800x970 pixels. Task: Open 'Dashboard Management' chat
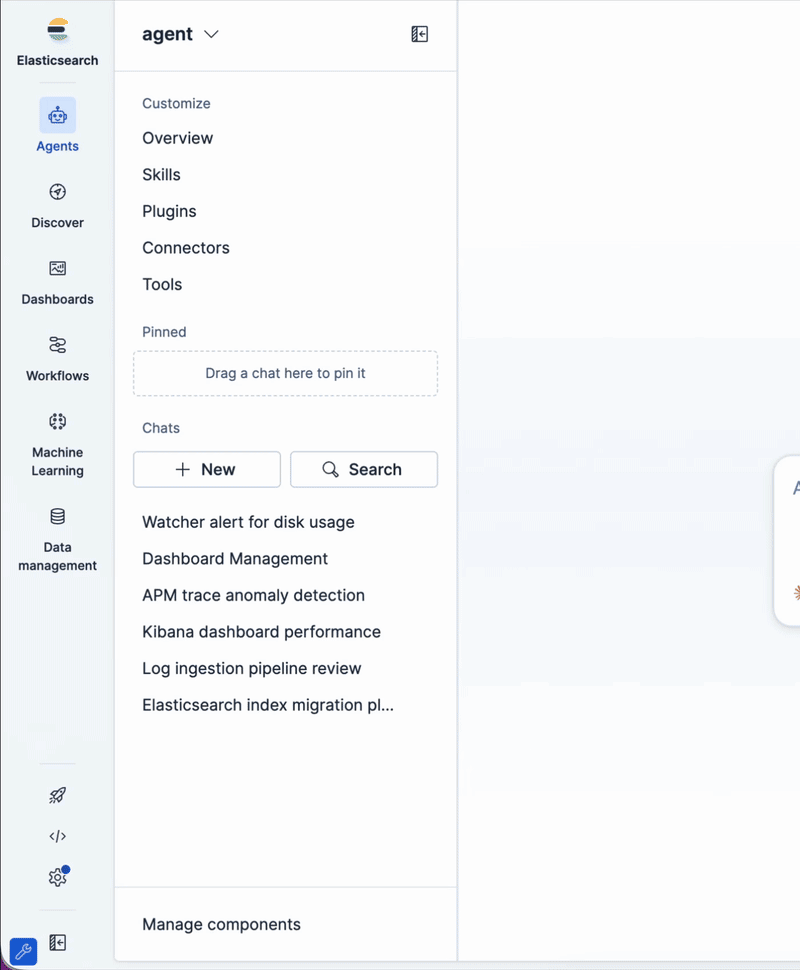tap(235, 559)
